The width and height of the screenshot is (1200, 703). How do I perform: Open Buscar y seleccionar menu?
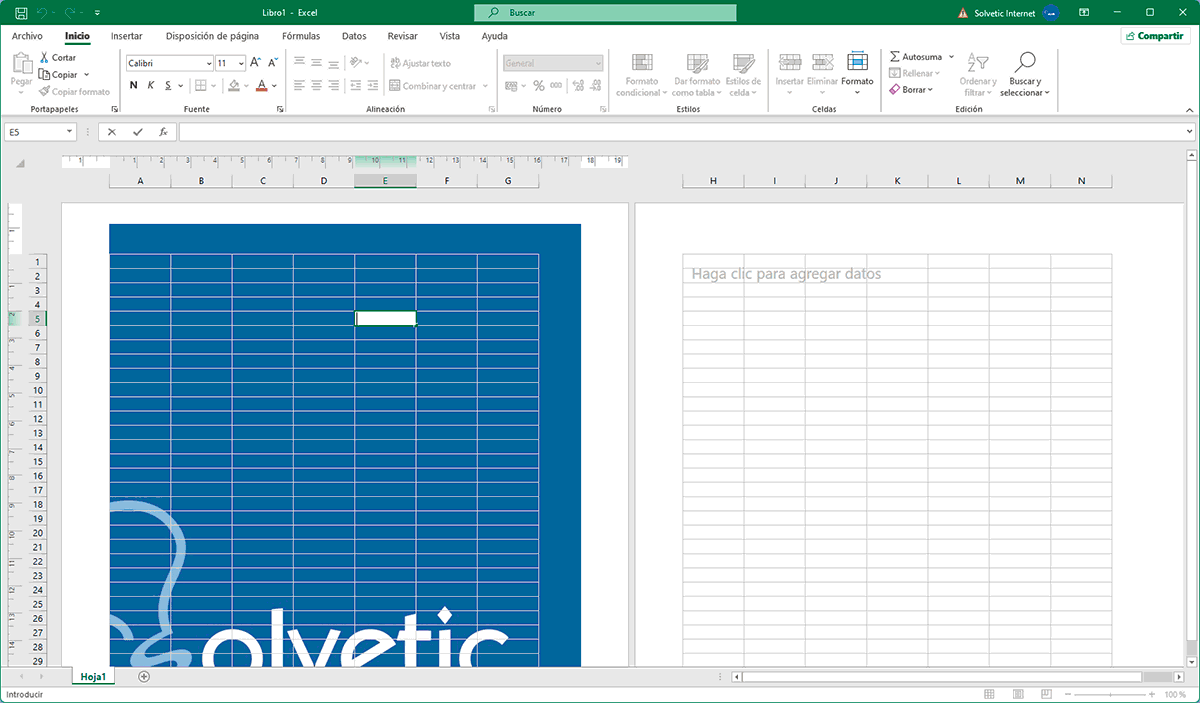tap(1025, 75)
